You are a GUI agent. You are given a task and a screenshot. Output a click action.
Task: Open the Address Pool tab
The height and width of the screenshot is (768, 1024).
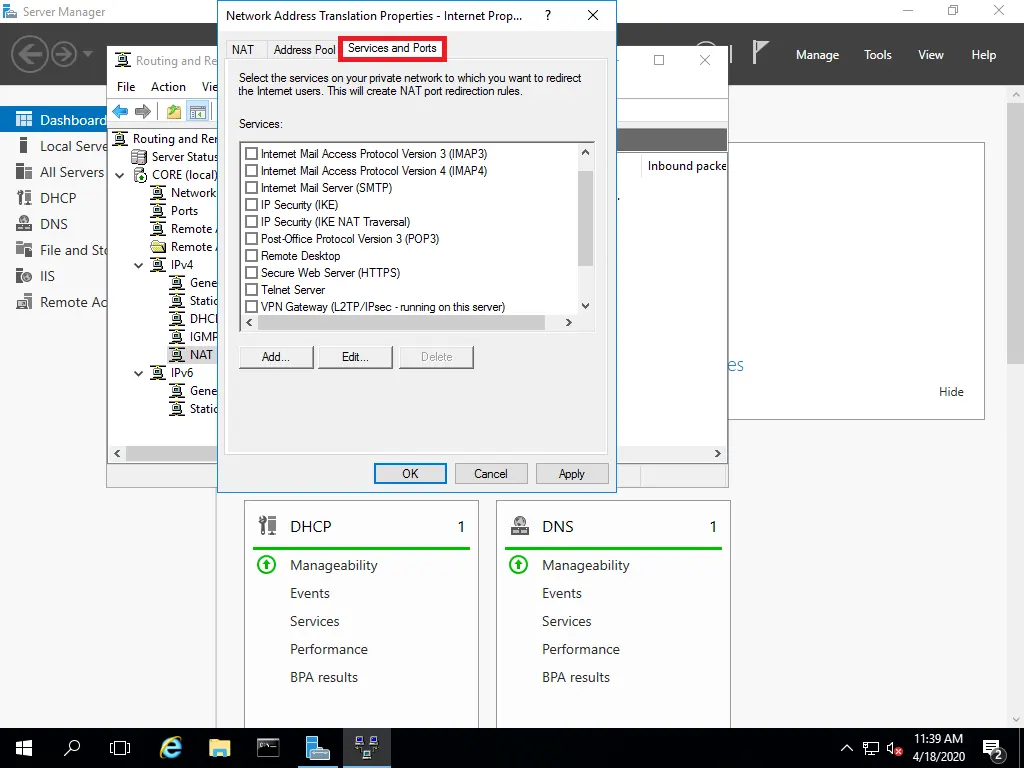tap(304, 50)
